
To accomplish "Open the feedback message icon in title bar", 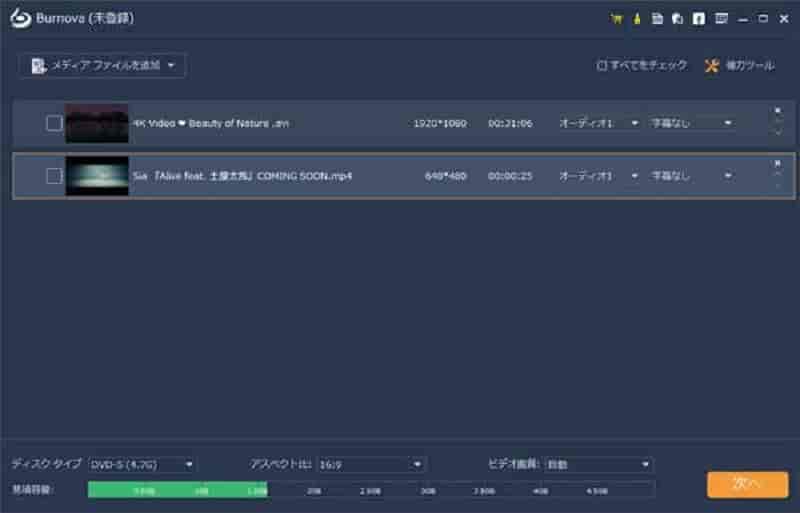I will pos(720,18).
